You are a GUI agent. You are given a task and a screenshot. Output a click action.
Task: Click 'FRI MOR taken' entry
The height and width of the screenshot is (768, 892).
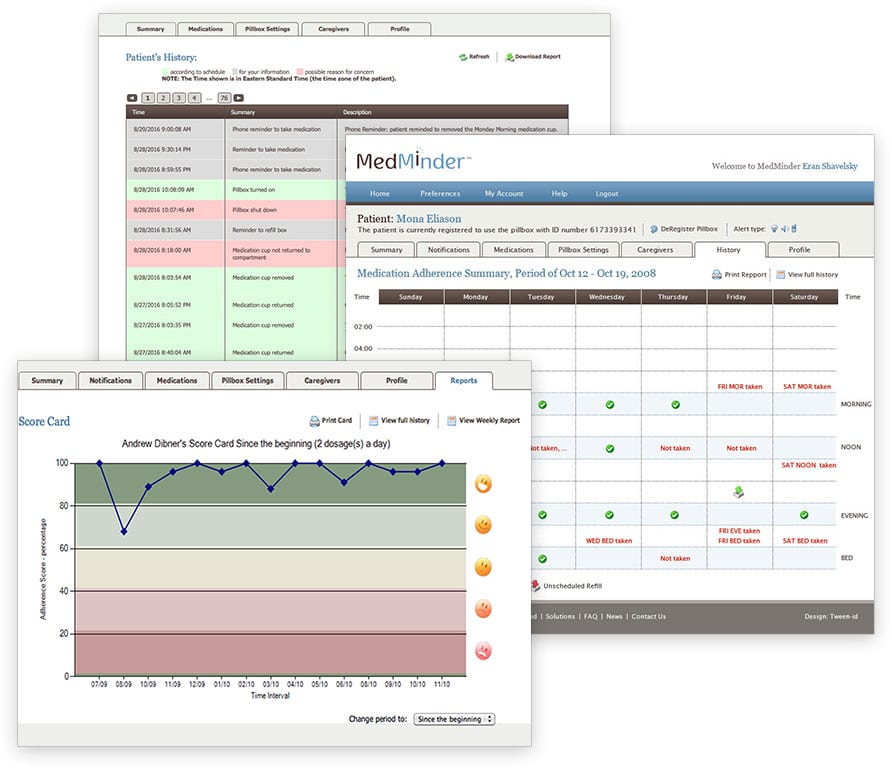click(740, 387)
